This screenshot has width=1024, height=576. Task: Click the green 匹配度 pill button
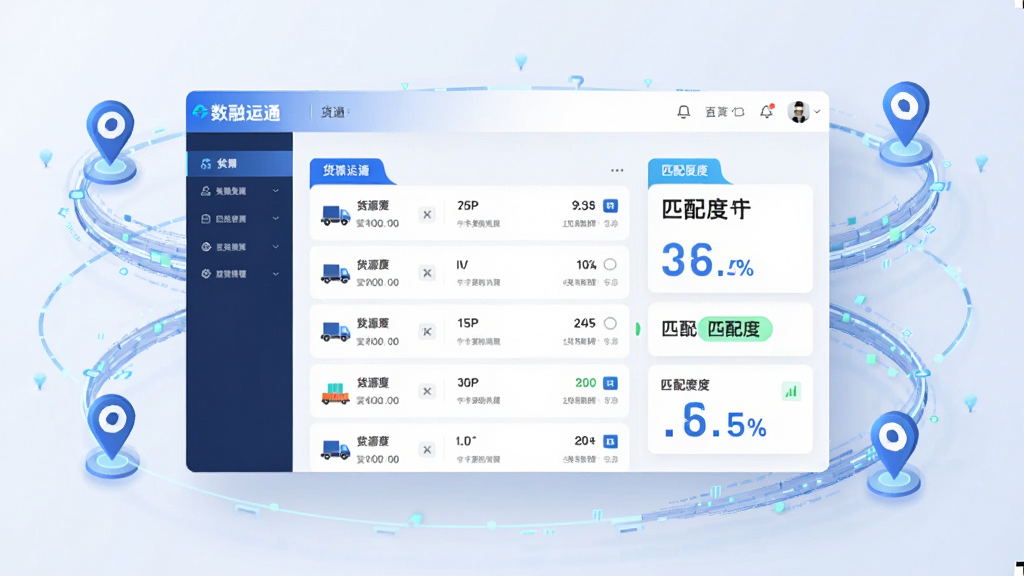click(x=735, y=328)
